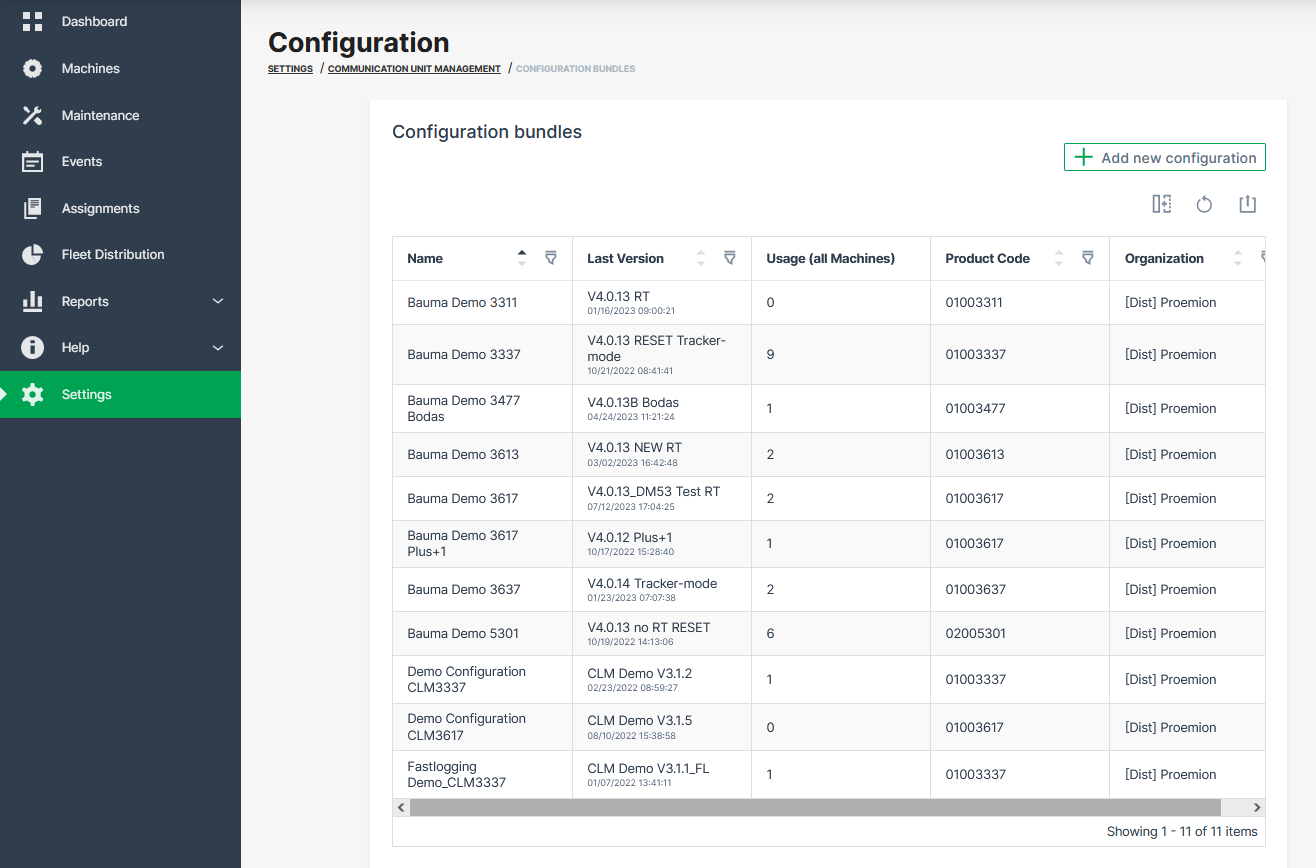This screenshot has width=1316, height=868.
Task: Click the Dashboard icon in the sidebar
Action: [33, 21]
